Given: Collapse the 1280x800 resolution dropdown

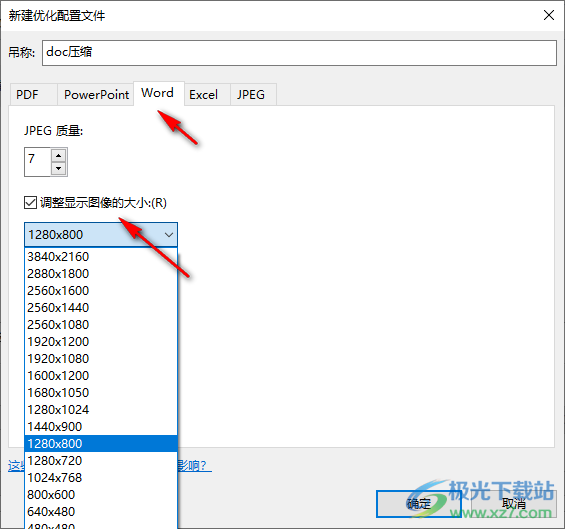Looking at the screenshot, I should (x=101, y=235).
